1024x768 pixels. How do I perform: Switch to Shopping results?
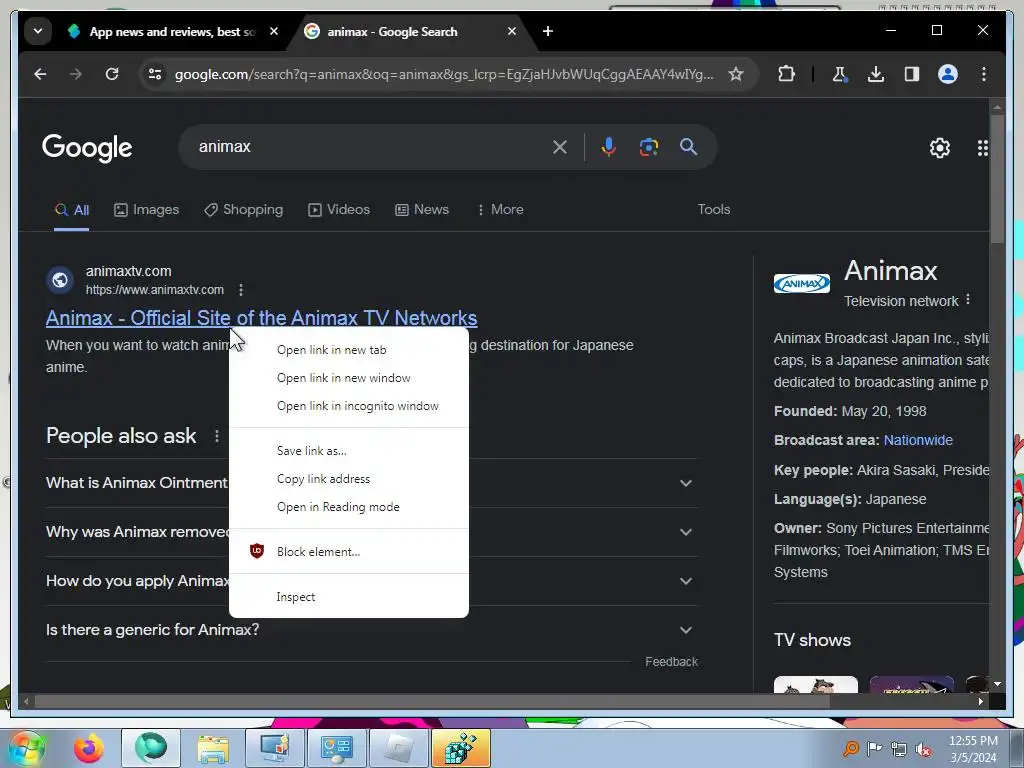click(x=244, y=210)
